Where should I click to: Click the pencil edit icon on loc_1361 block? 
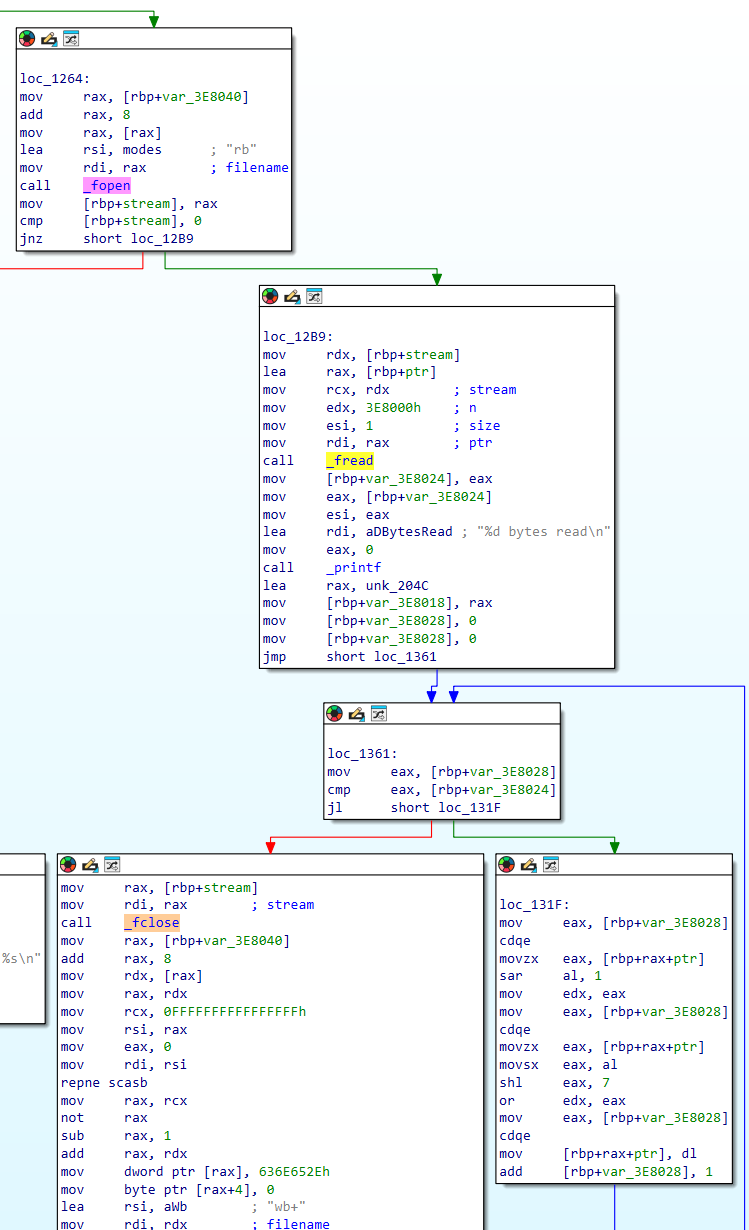coord(356,713)
